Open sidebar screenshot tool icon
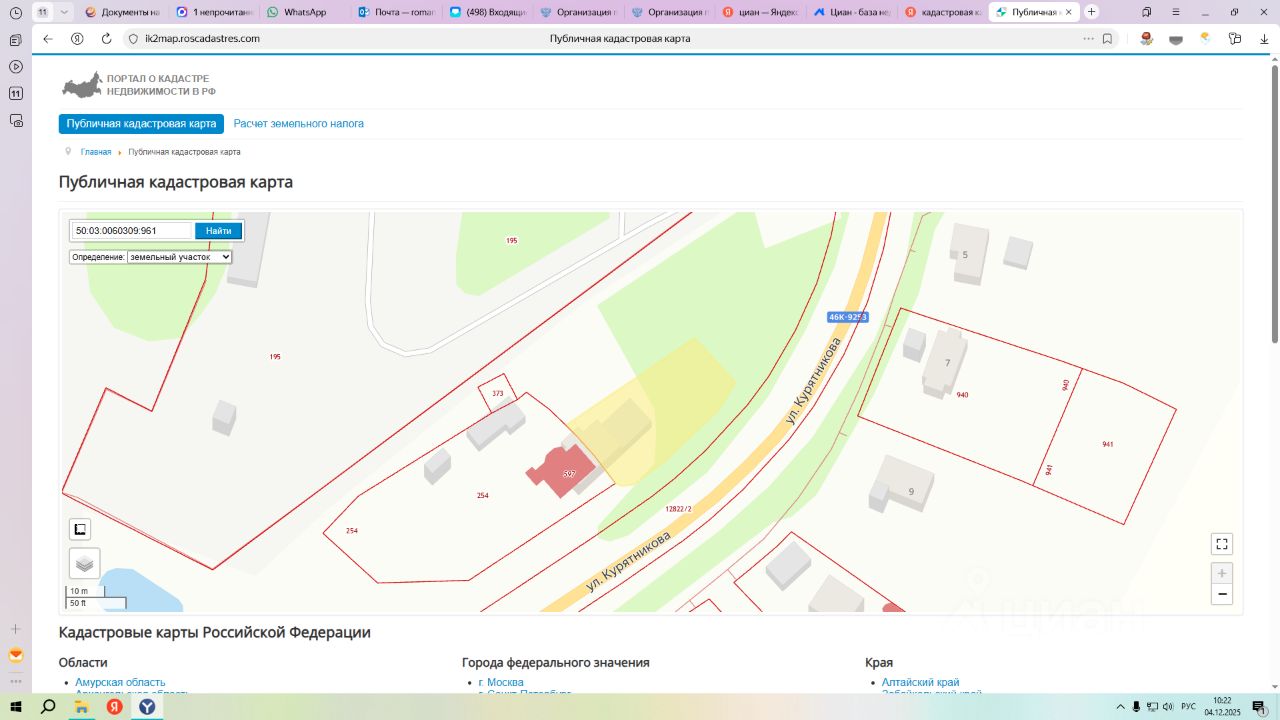Viewport: 1280px width, 720px height. point(15,120)
